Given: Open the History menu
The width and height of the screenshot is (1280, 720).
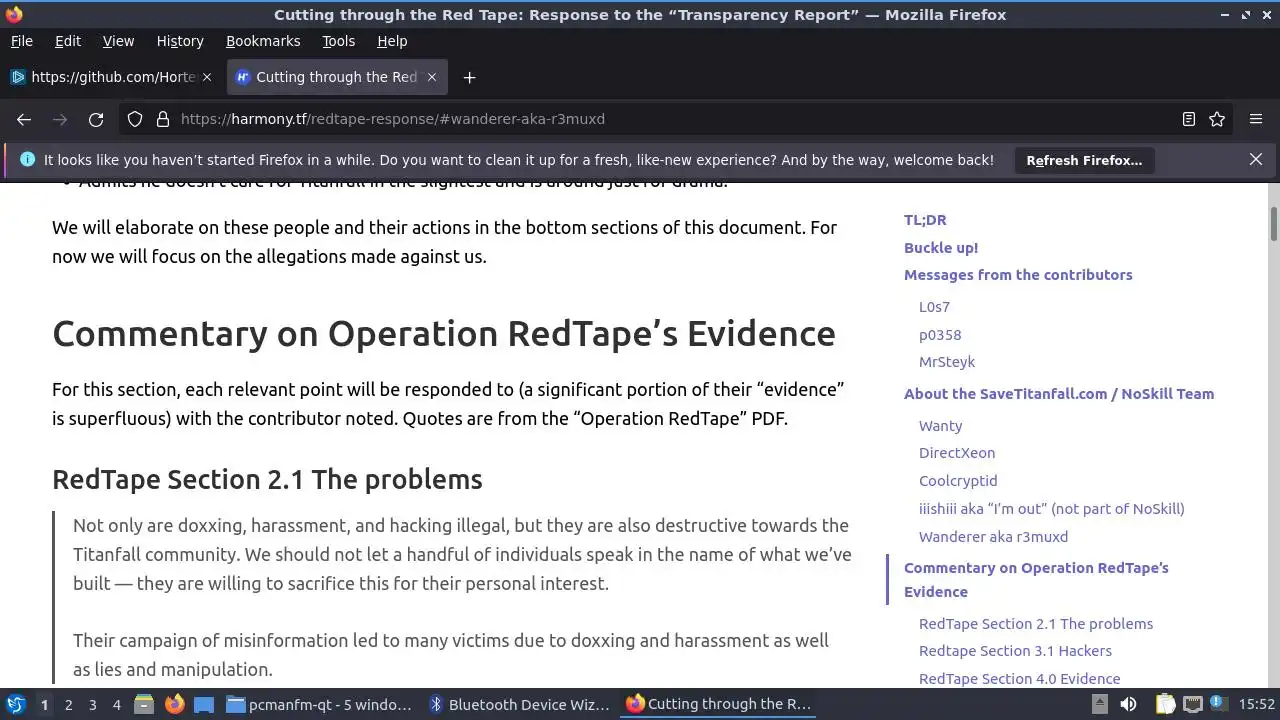Looking at the screenshot, I should pyautogui.click(x=180, y=41).
